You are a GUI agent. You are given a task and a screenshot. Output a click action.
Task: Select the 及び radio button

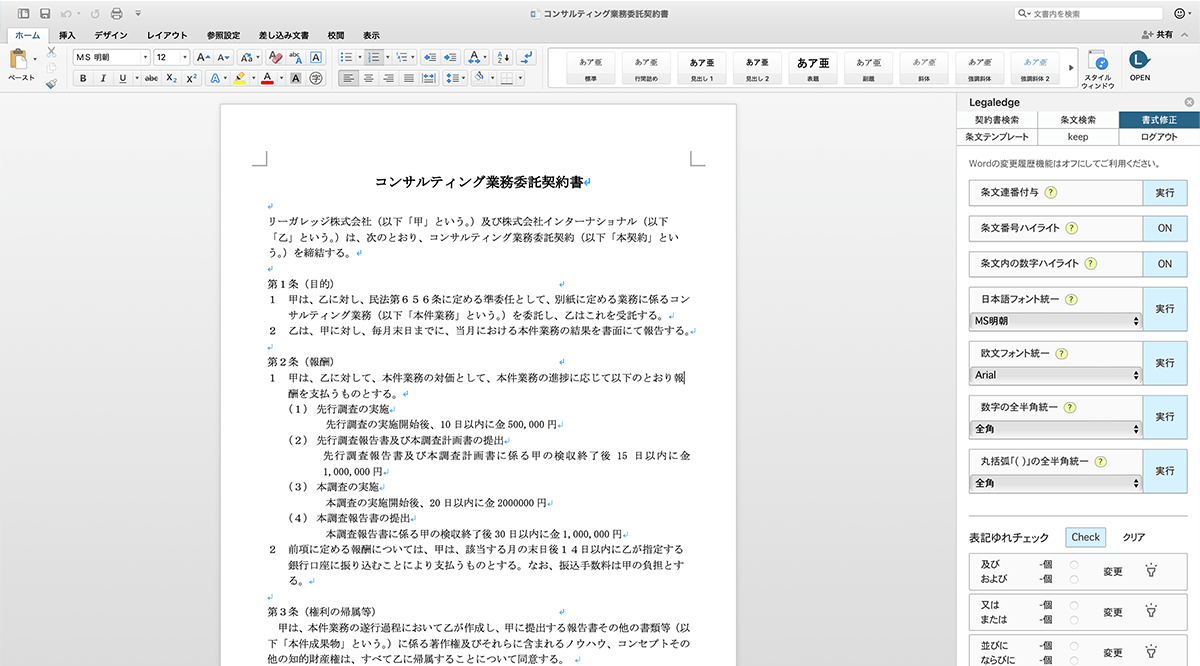tap(1074, 565)
